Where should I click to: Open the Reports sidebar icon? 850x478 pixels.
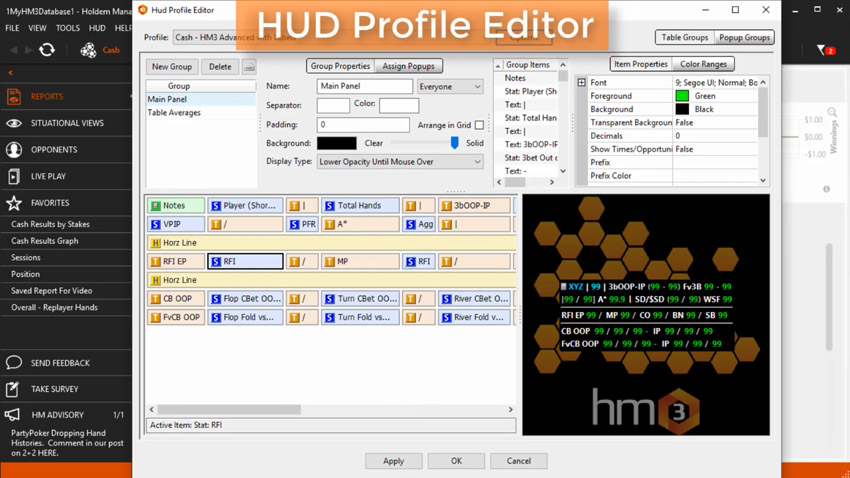point(14,96)
